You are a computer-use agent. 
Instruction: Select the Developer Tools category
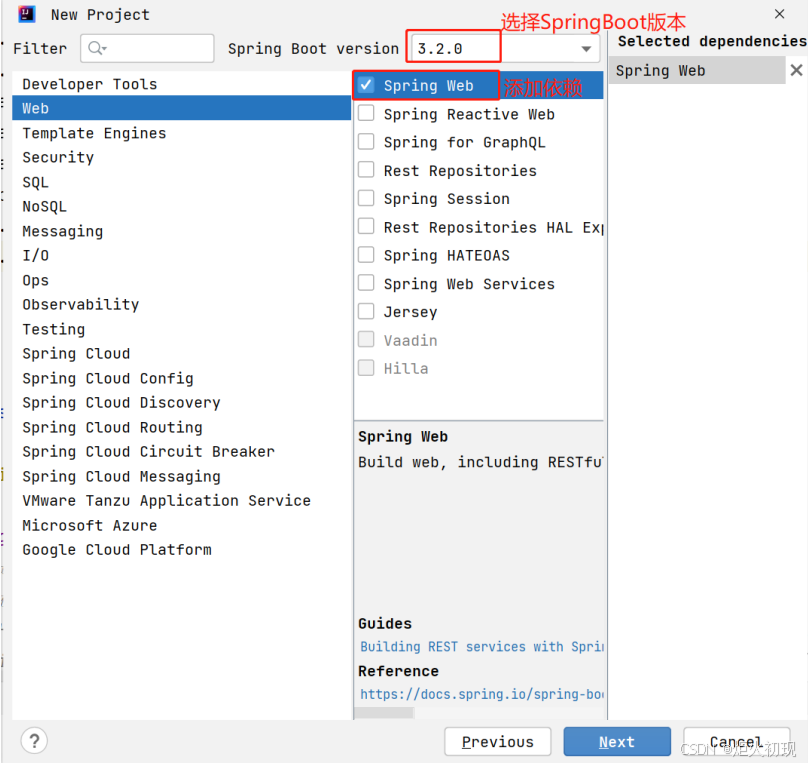tap(181, 84)
